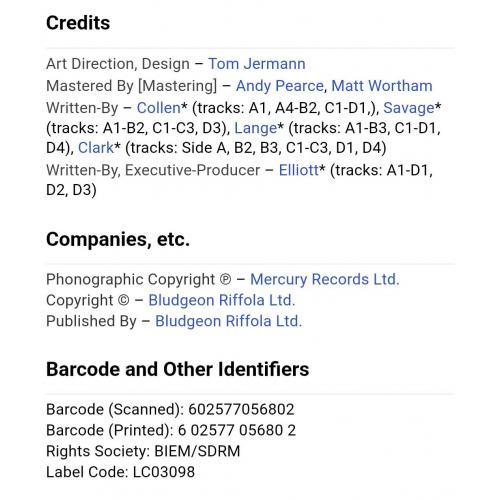Click Bludgeon Riffola Ltd. under Published By
Viewport: 500px width, 500px height.
tap(229, 321)
